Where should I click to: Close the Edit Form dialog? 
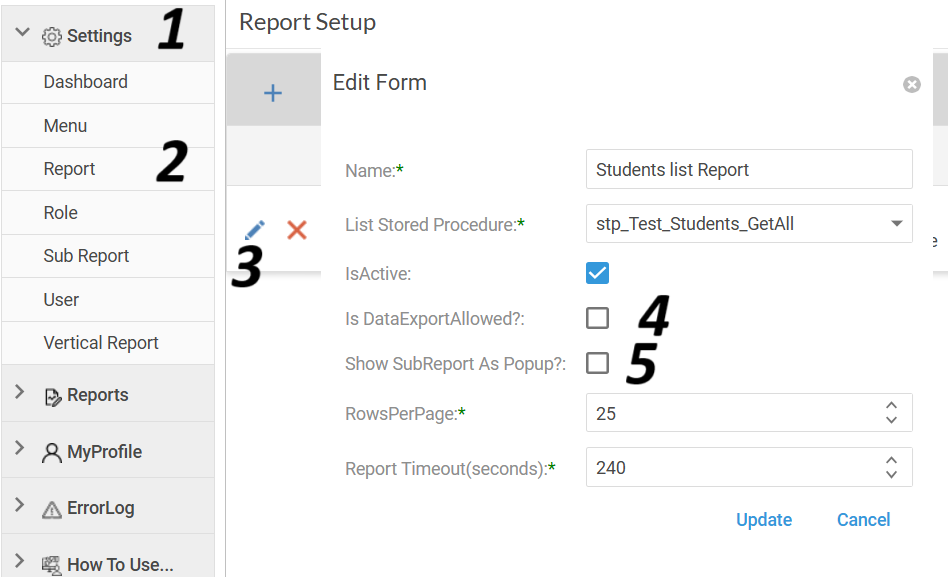point(912,85)
